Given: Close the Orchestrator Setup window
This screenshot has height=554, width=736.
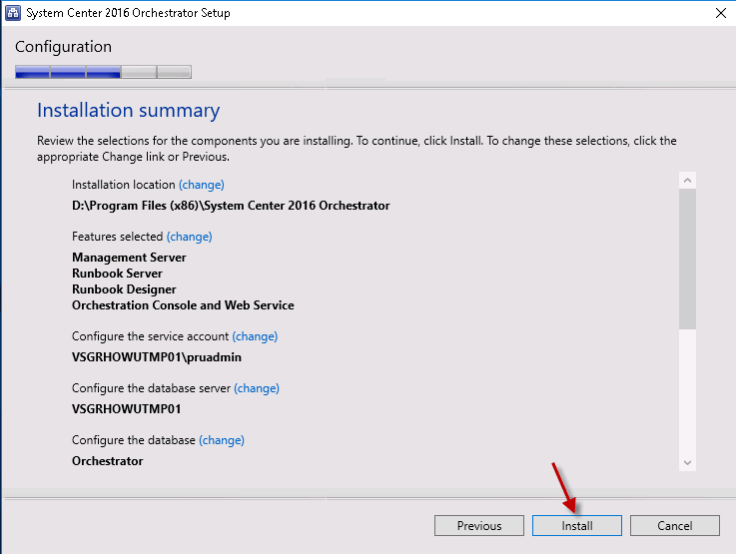Looking at the screenshot, I should pyautogui.click(x=720, y=13).
